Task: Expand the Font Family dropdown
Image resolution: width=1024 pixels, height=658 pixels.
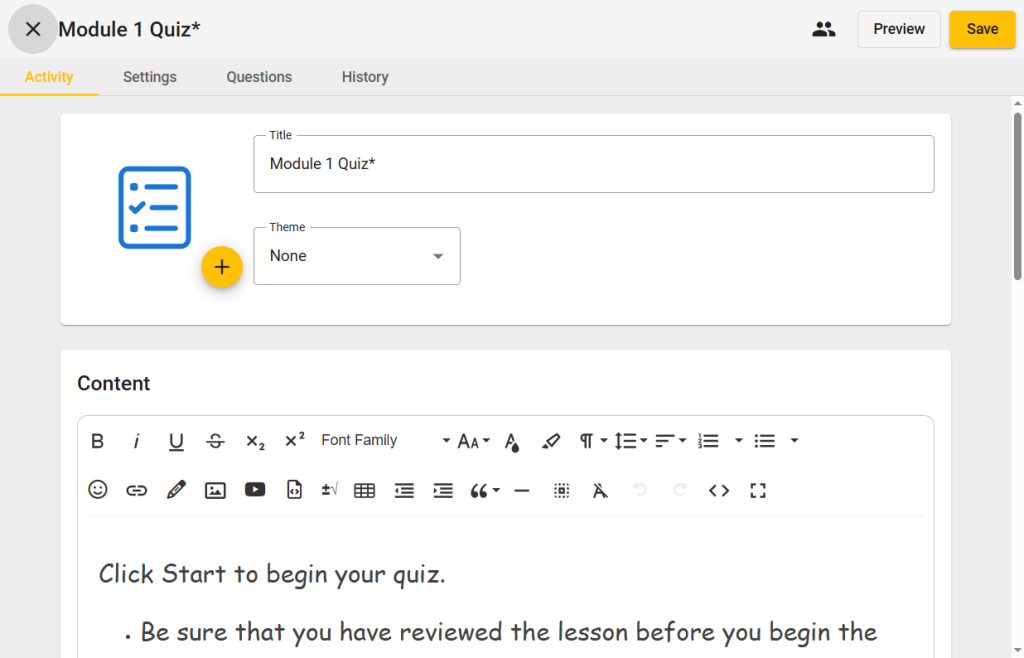Action: coord(385,441)
